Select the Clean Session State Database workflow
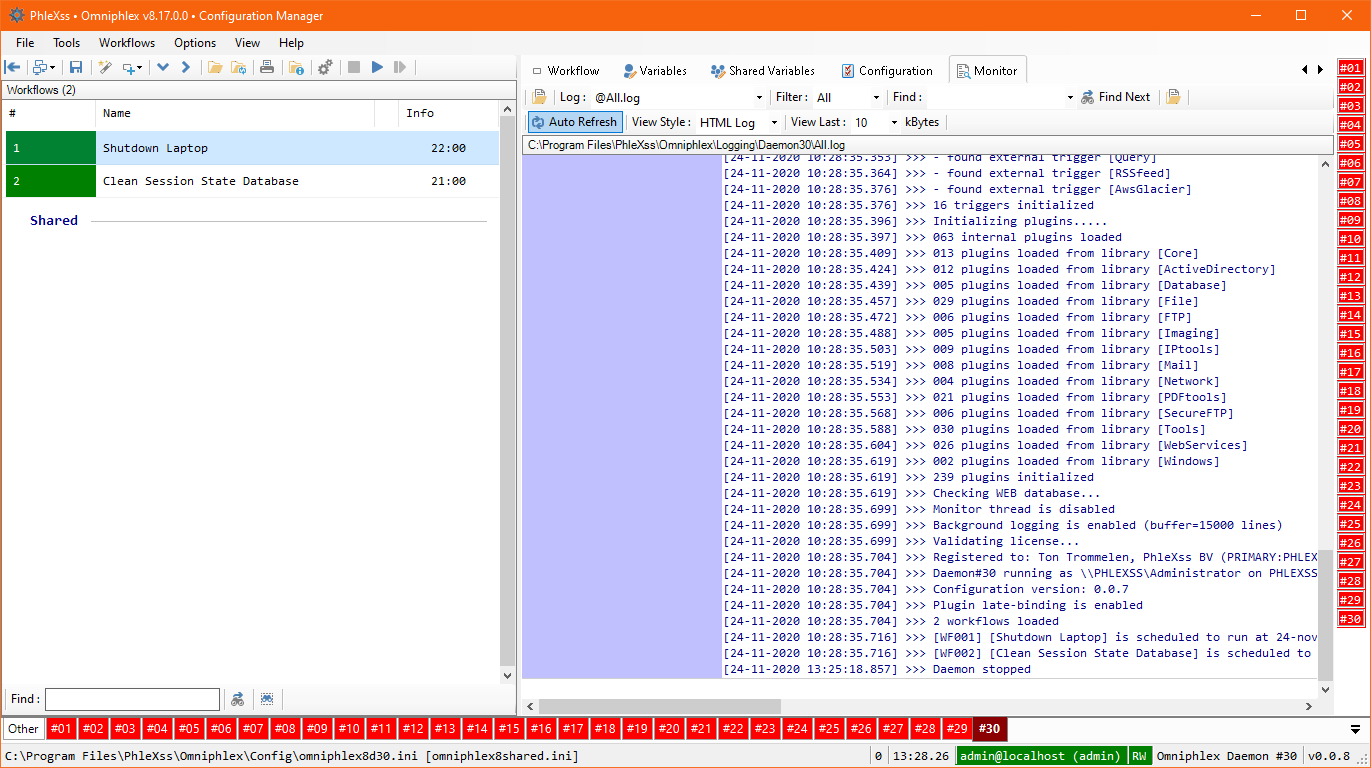The image size is (1371, 768). tap(252, 181)
